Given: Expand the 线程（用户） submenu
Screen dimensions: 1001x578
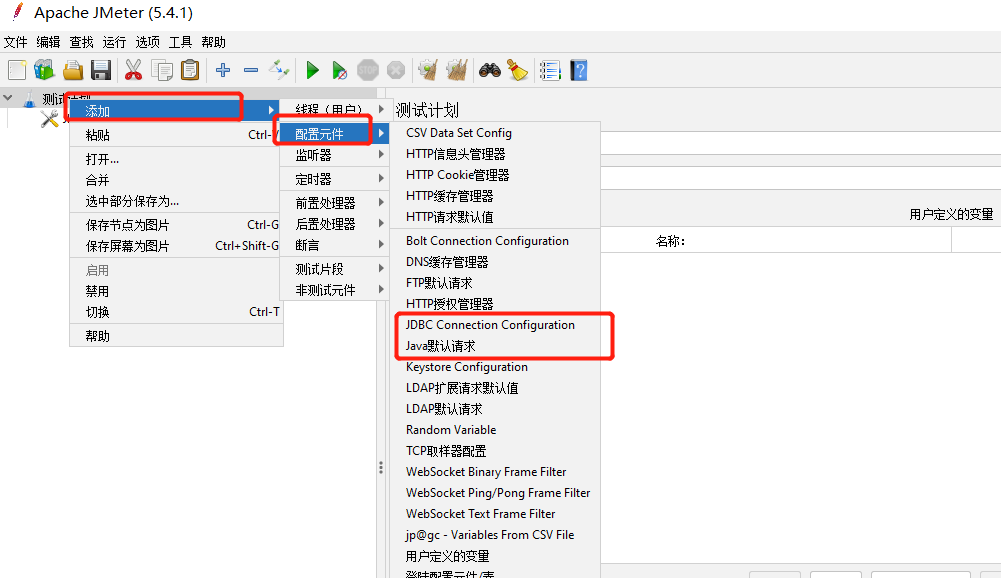Looking at the screenshot, I should 335,110.
